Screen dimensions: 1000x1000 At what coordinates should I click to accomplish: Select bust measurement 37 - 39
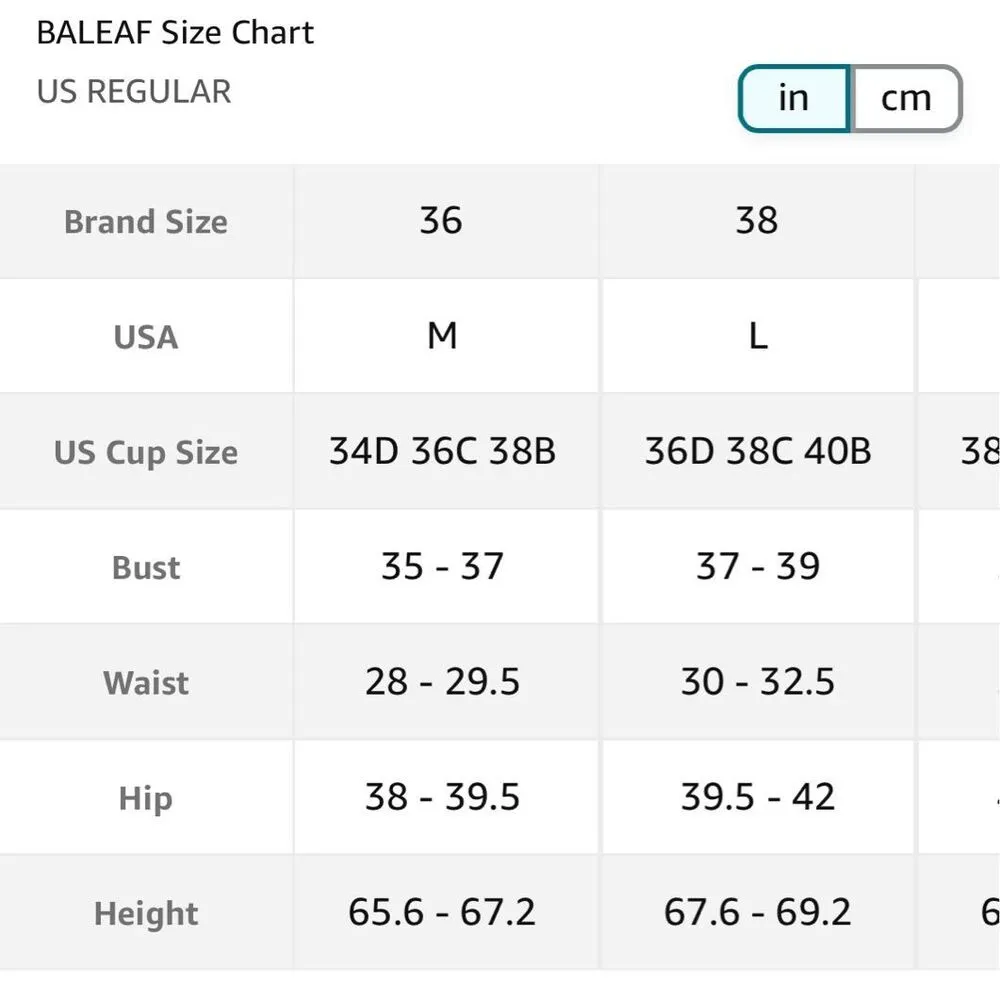pos(759,567)
